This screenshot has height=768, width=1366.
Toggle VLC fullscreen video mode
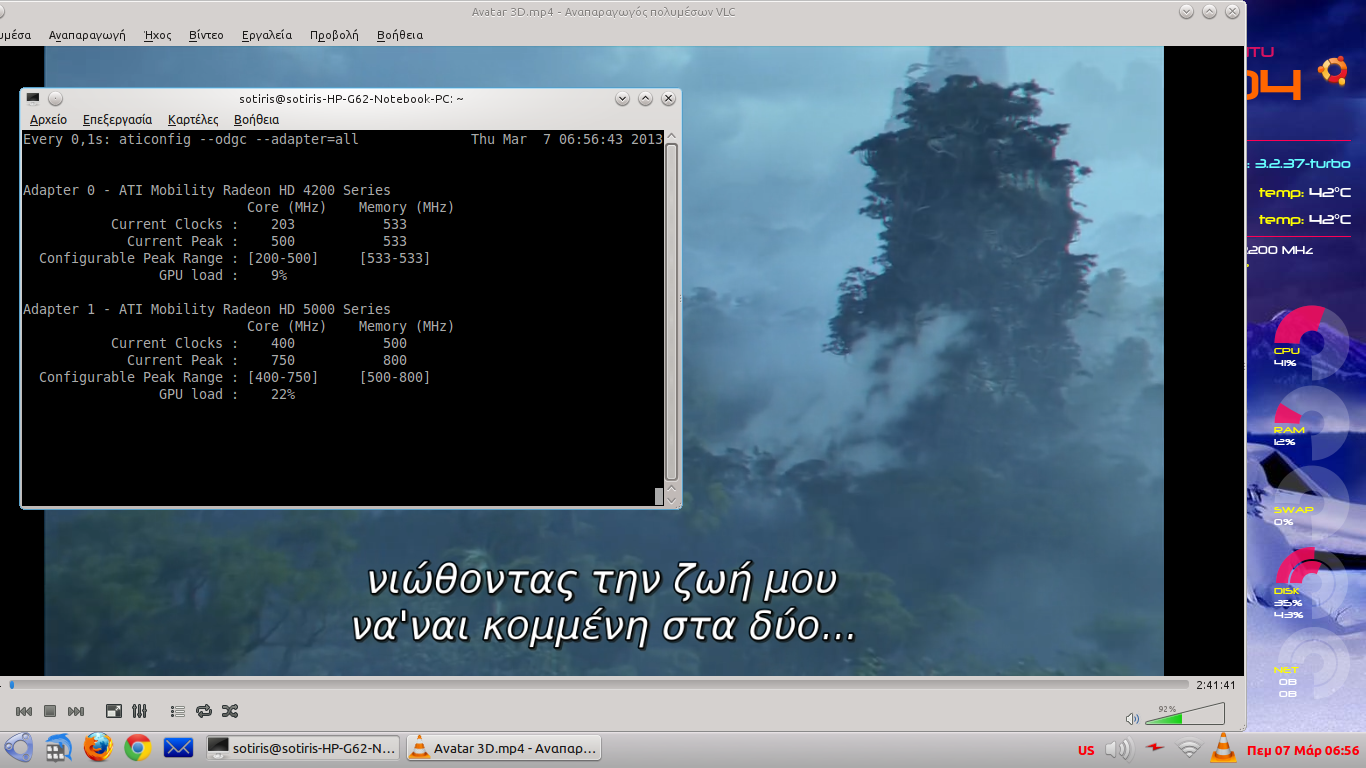click(114, 711)
